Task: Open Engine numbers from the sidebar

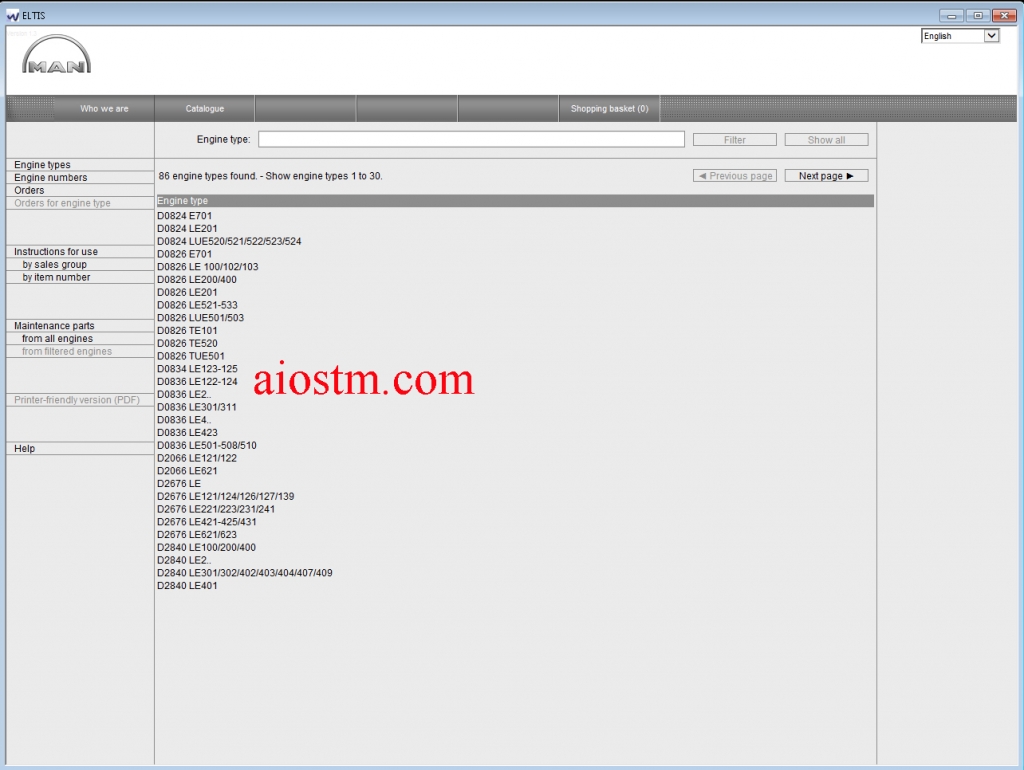Action: 48,177
